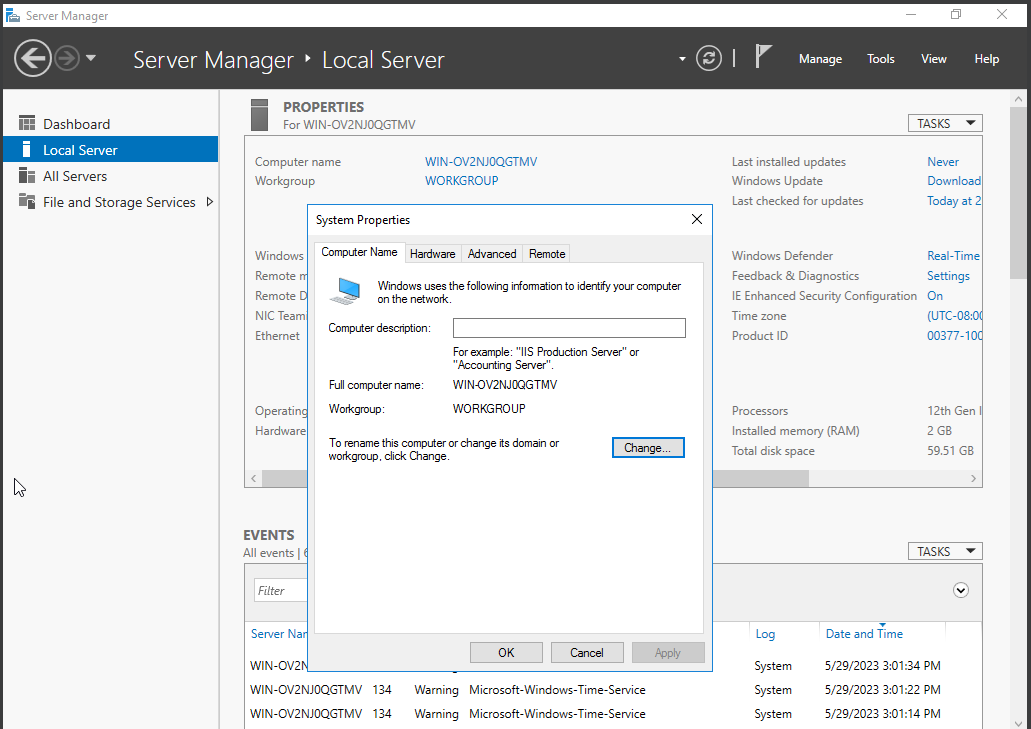The image size is (1031, 729).
Task: Open the dropdown arrow left of refresh
Action: click(682, 59)
